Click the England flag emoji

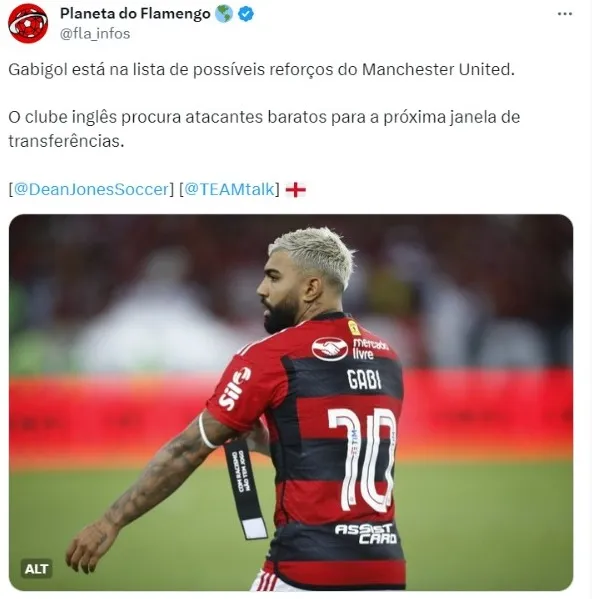pyautogui.click(x=296, y=189)
